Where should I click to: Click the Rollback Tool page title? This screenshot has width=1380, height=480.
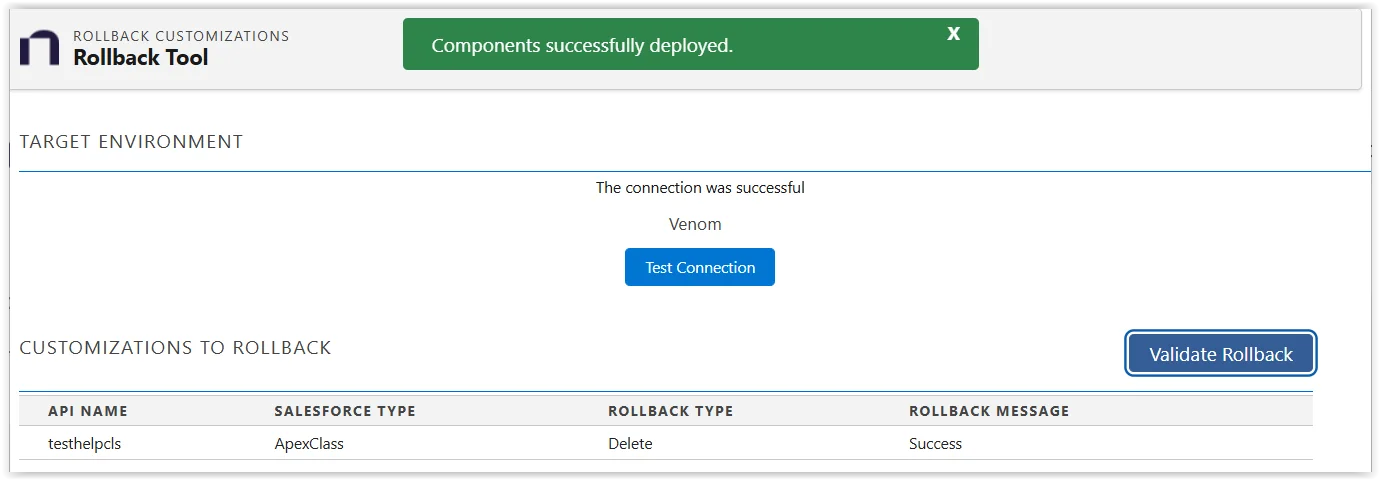click(141, 57)
